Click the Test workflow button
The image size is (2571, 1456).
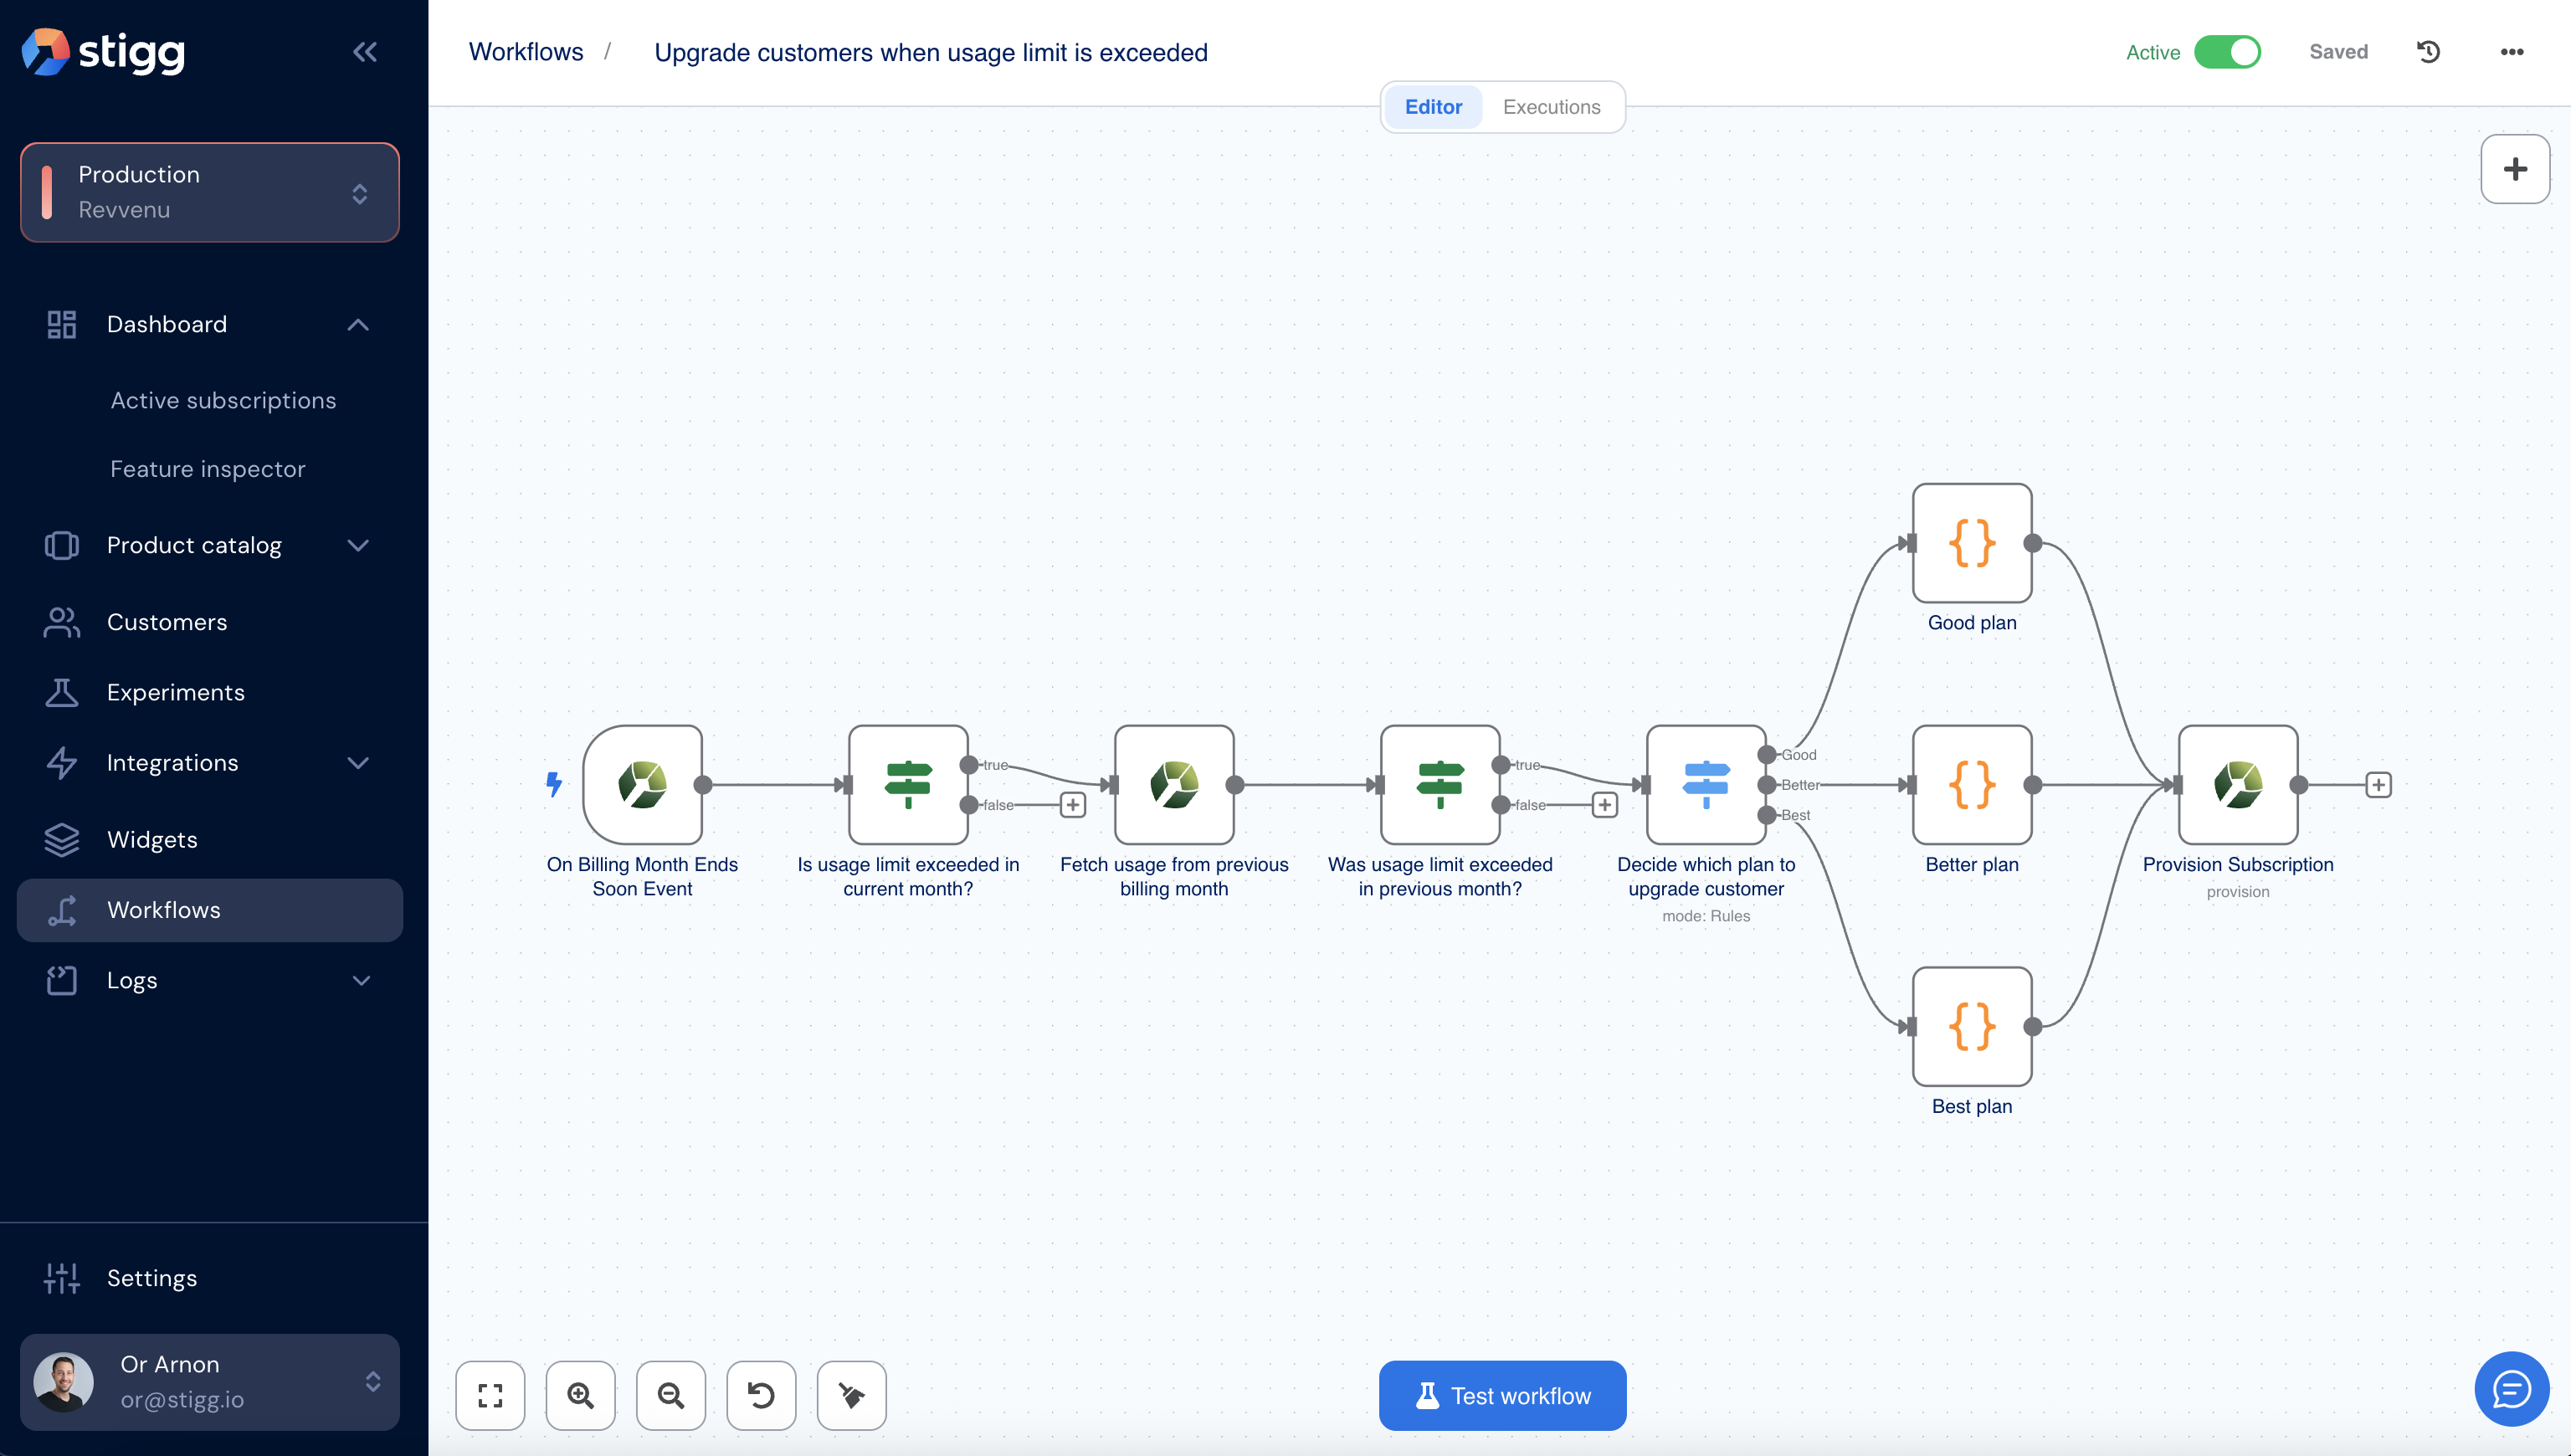[1502, 1395]
